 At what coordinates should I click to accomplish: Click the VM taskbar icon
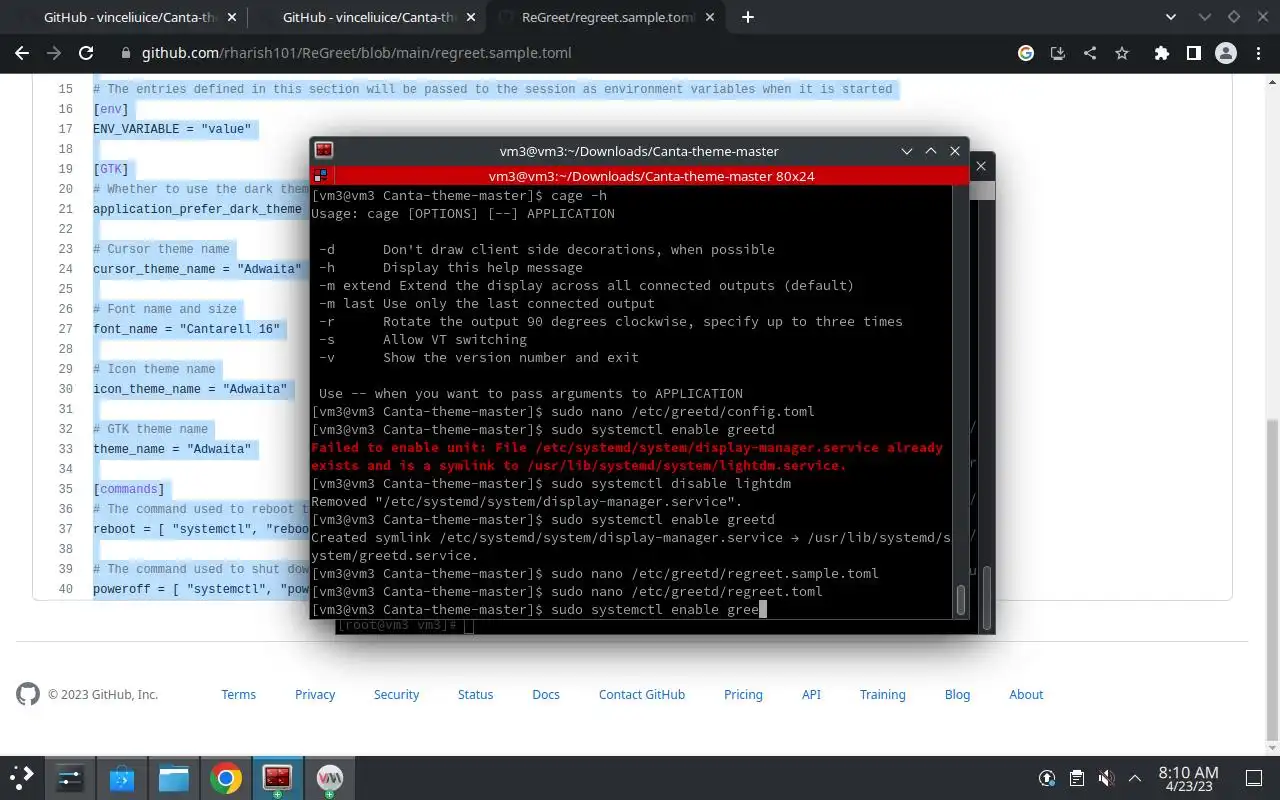click(x=329, y=777)
